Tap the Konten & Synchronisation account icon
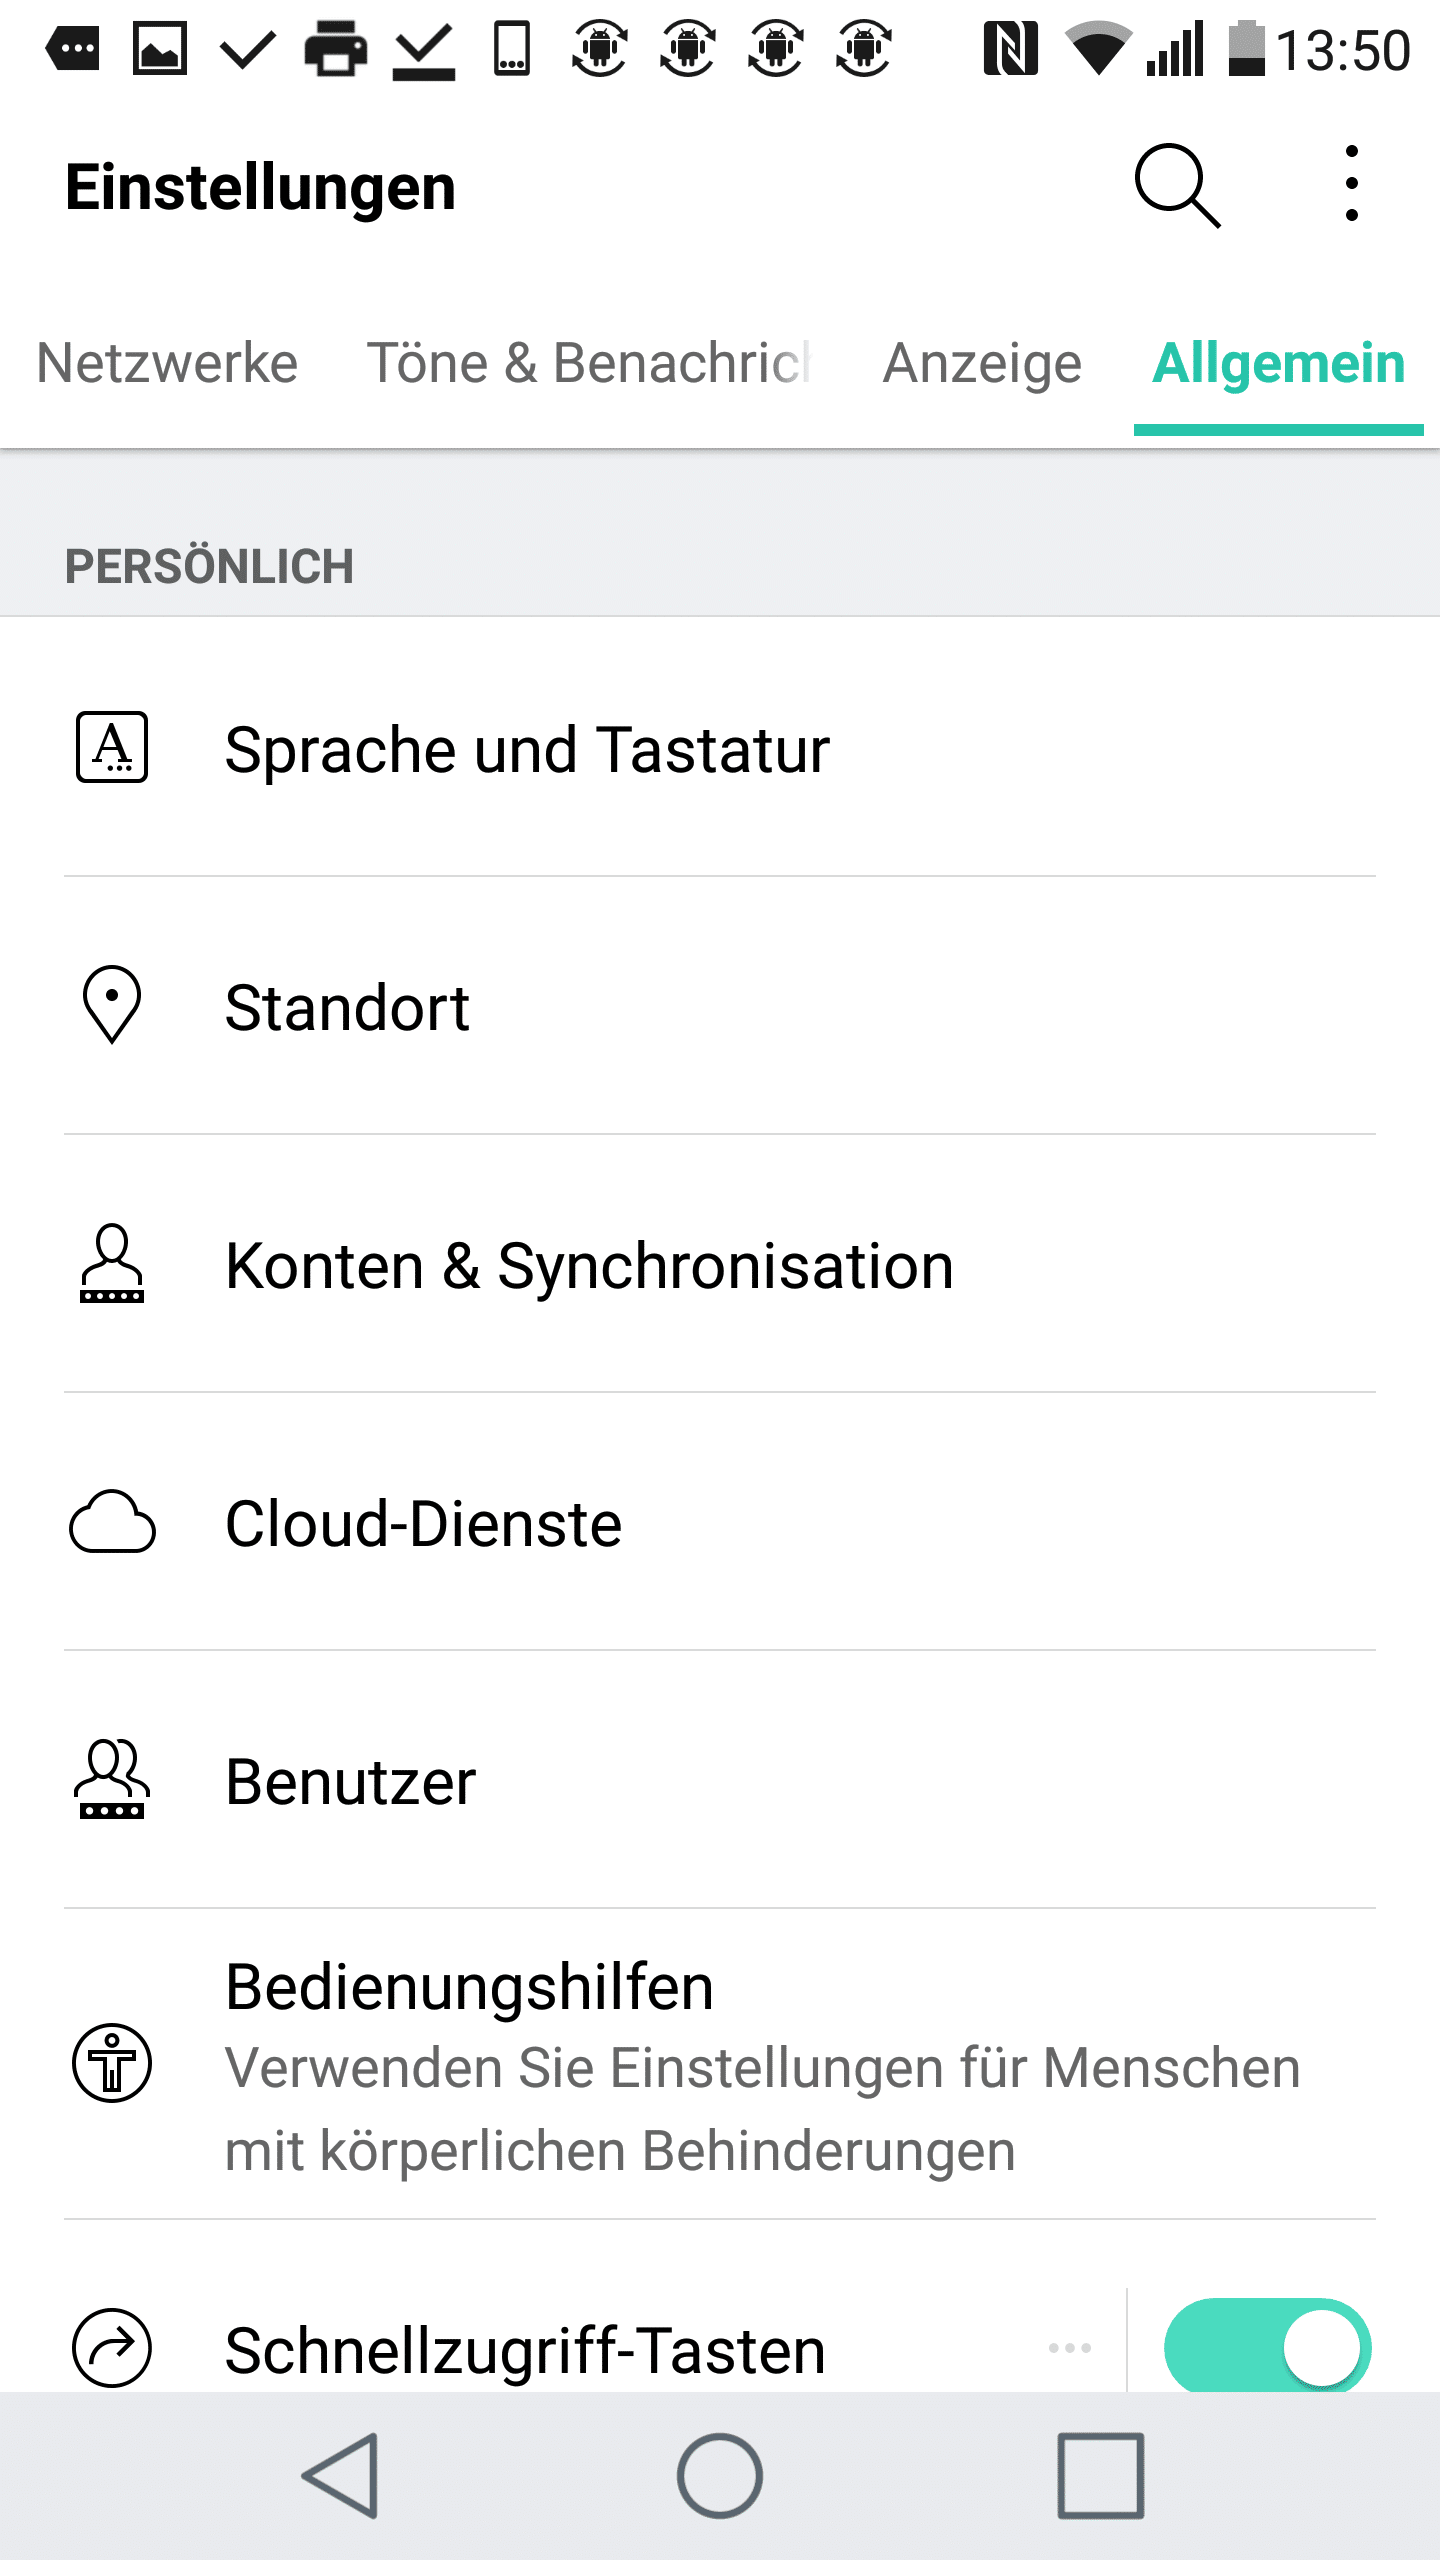The height and width of the screenshot is (2560, 1440). [x=112, y=1263]
